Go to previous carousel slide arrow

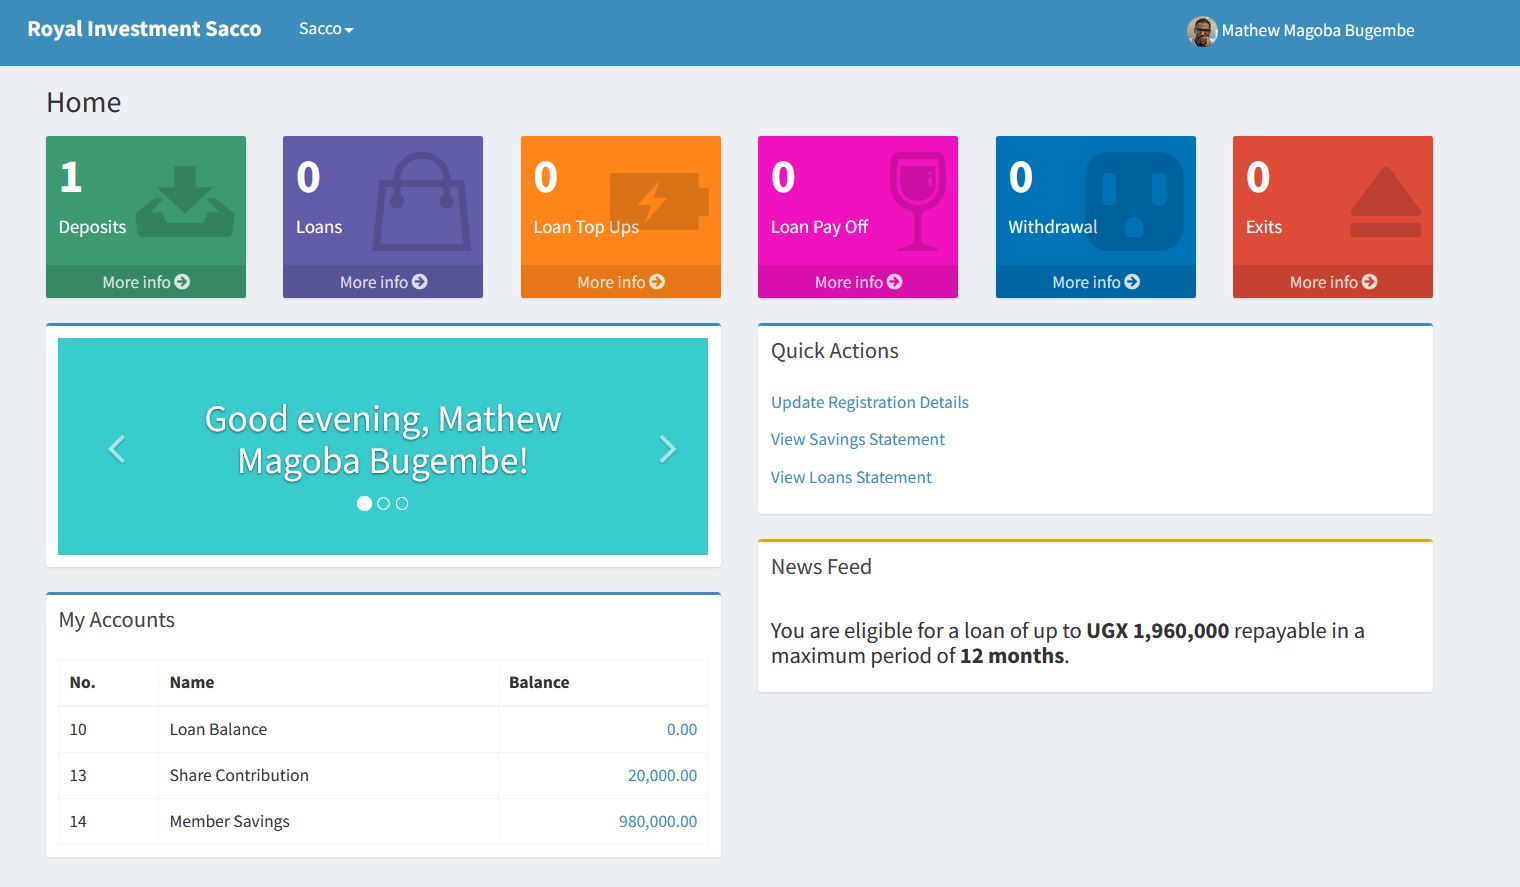(x=117, y=449)
